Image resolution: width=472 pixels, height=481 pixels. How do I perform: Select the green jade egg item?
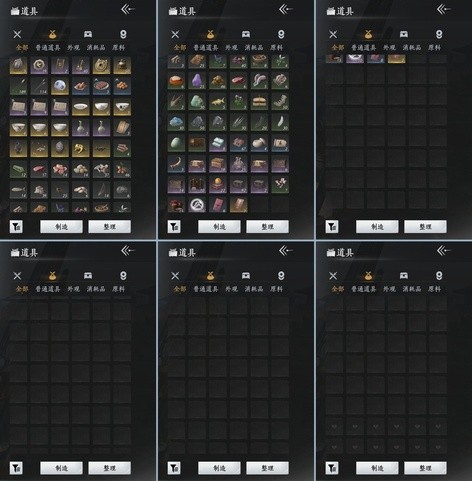(x=176, y=143)
